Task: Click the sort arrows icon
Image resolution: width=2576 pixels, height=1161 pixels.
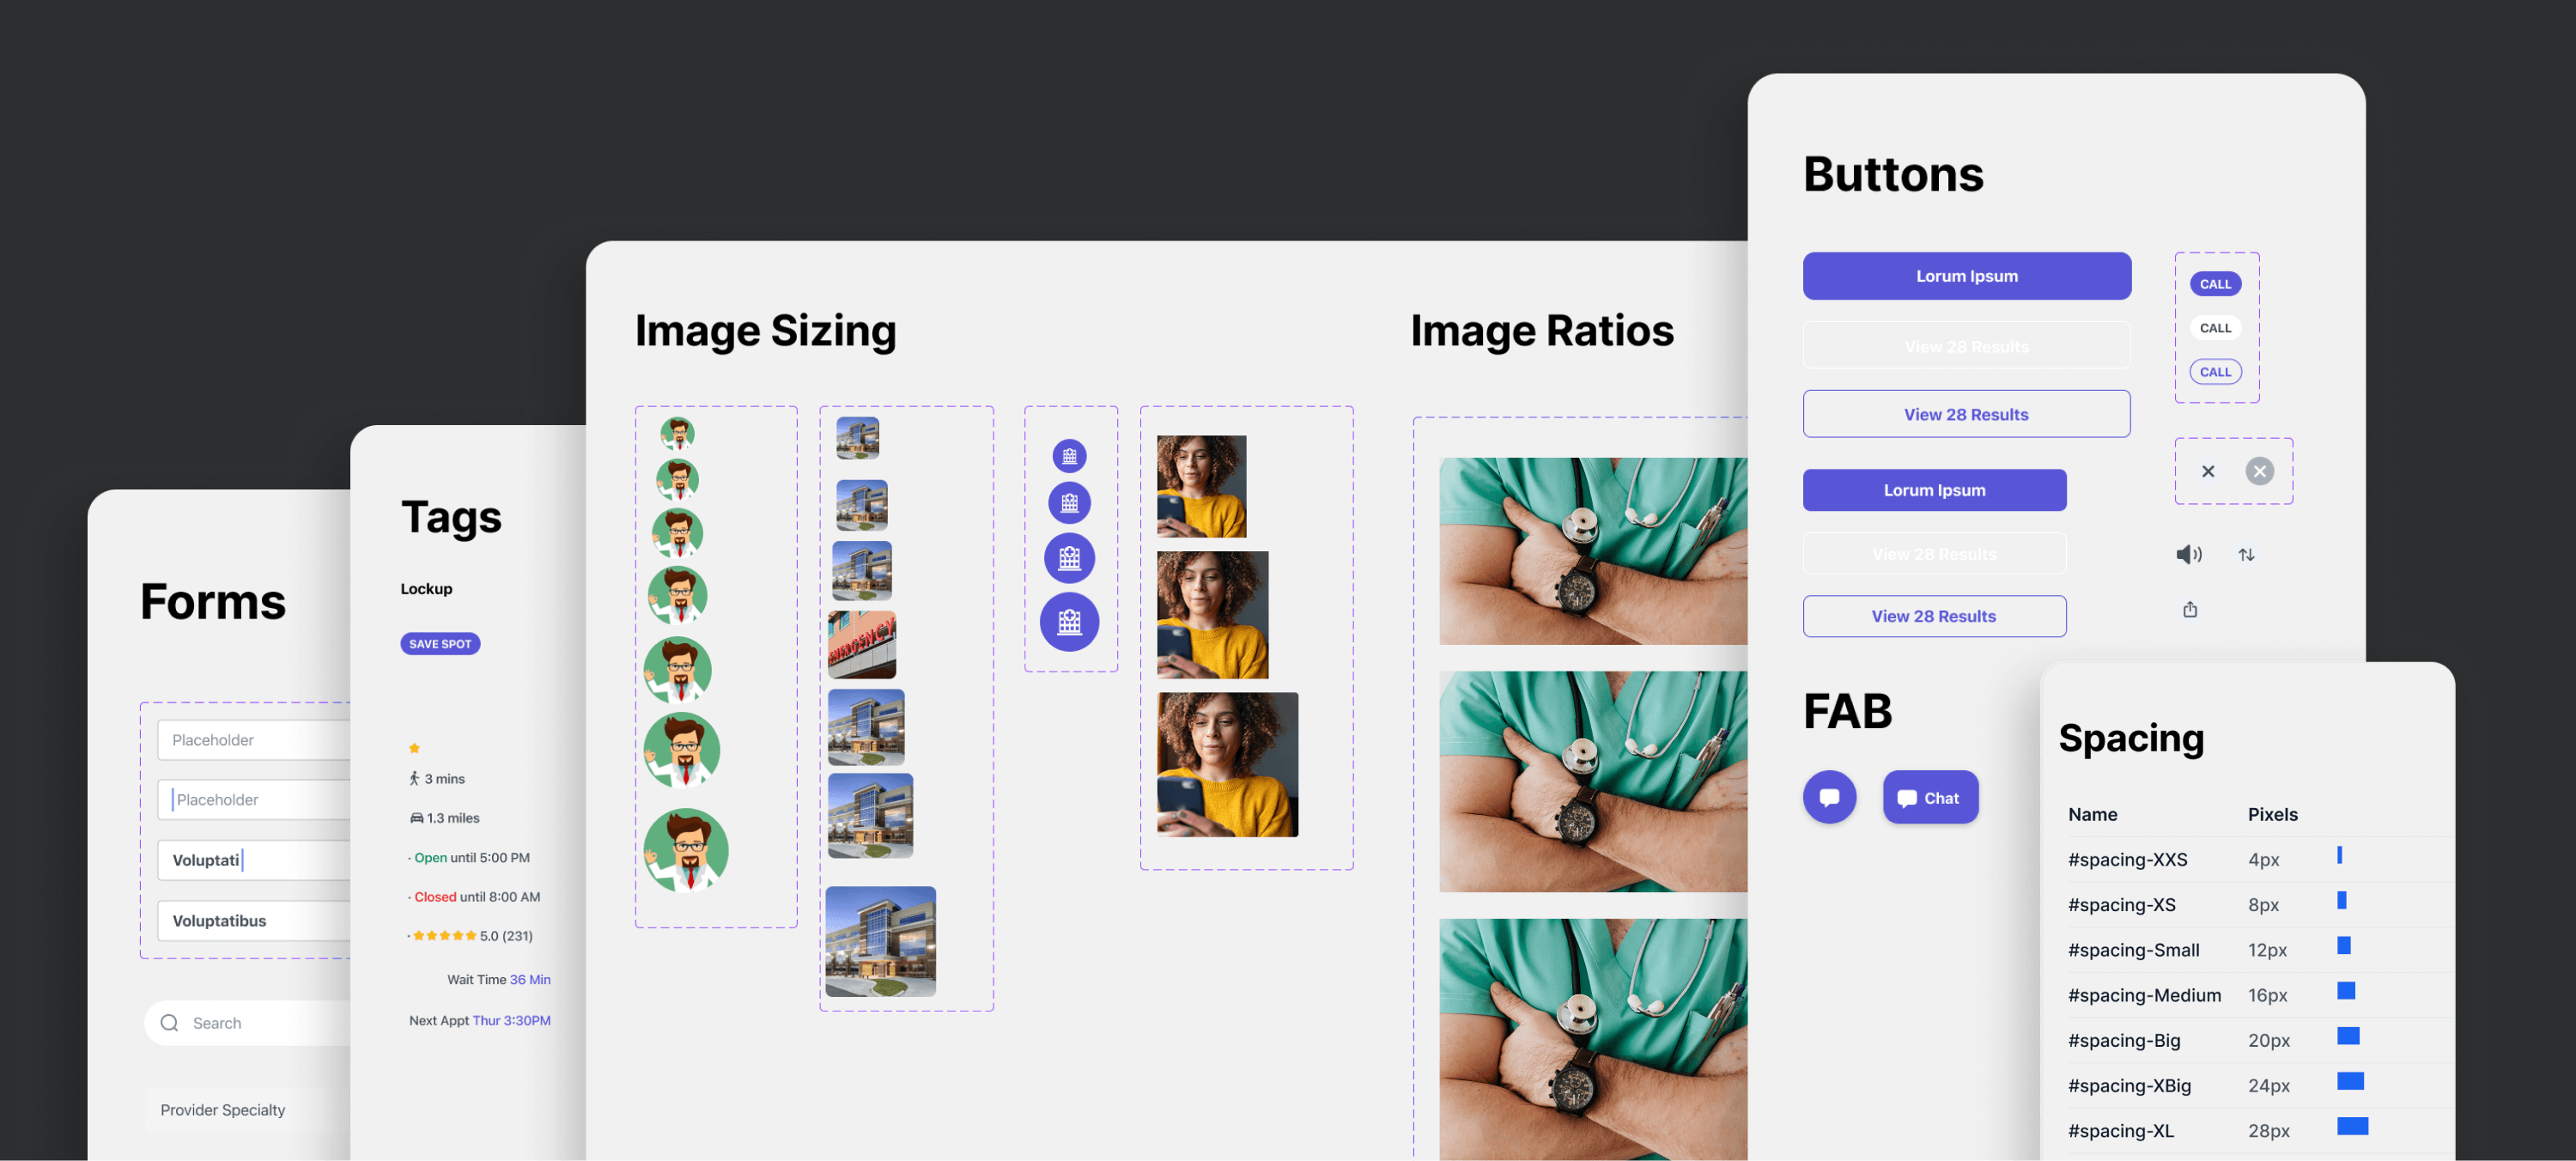Action: pos(2246,554)
